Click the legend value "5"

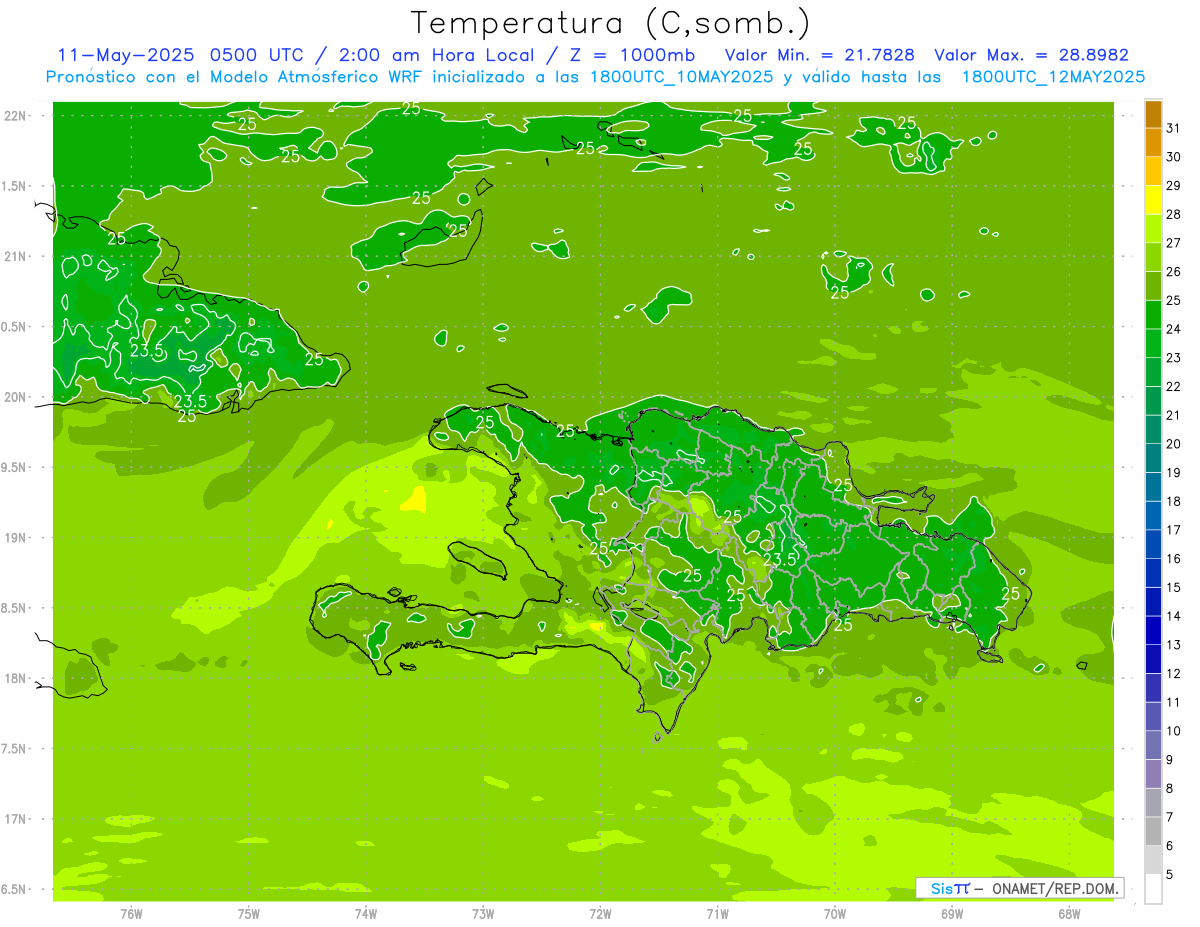[1170, 875]
